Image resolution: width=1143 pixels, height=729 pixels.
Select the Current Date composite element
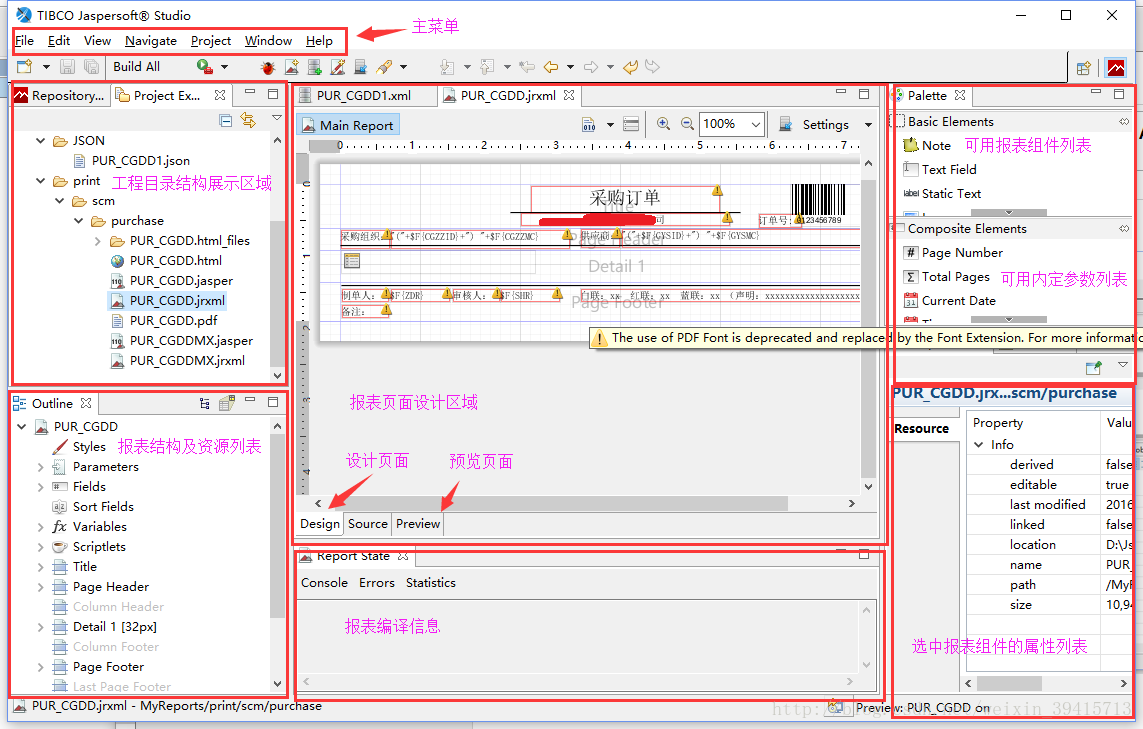(x=949, y=300)
